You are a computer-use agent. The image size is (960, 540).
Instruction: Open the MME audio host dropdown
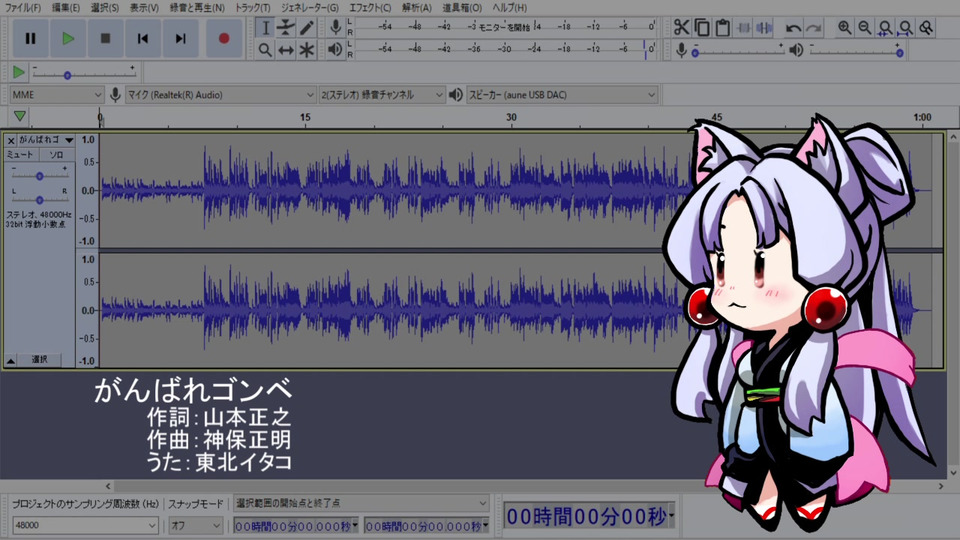coord(56,95)
